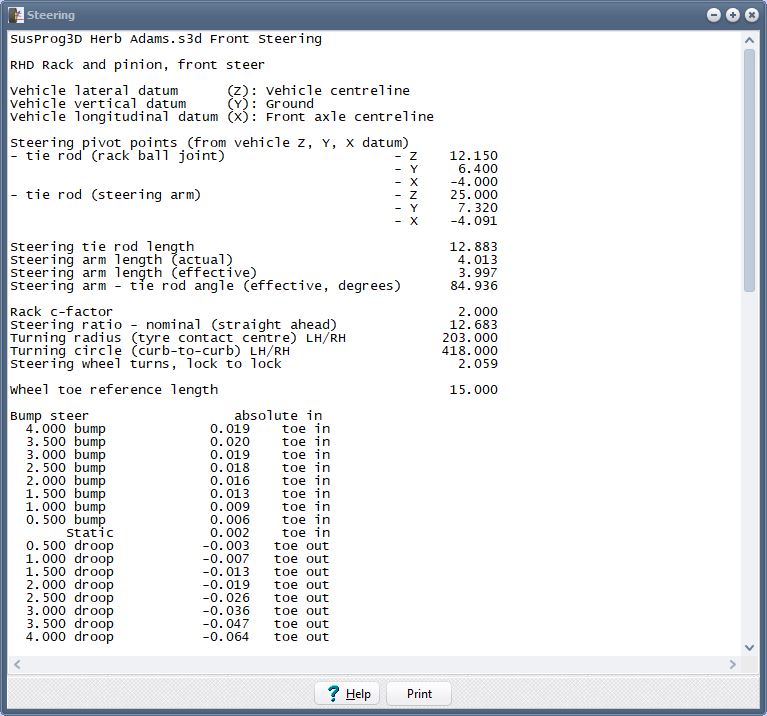Click the horizontal scrollbar right arrow
Image resolution: width=767 pixels, height=716 pixels.
(x=733, y=664)
